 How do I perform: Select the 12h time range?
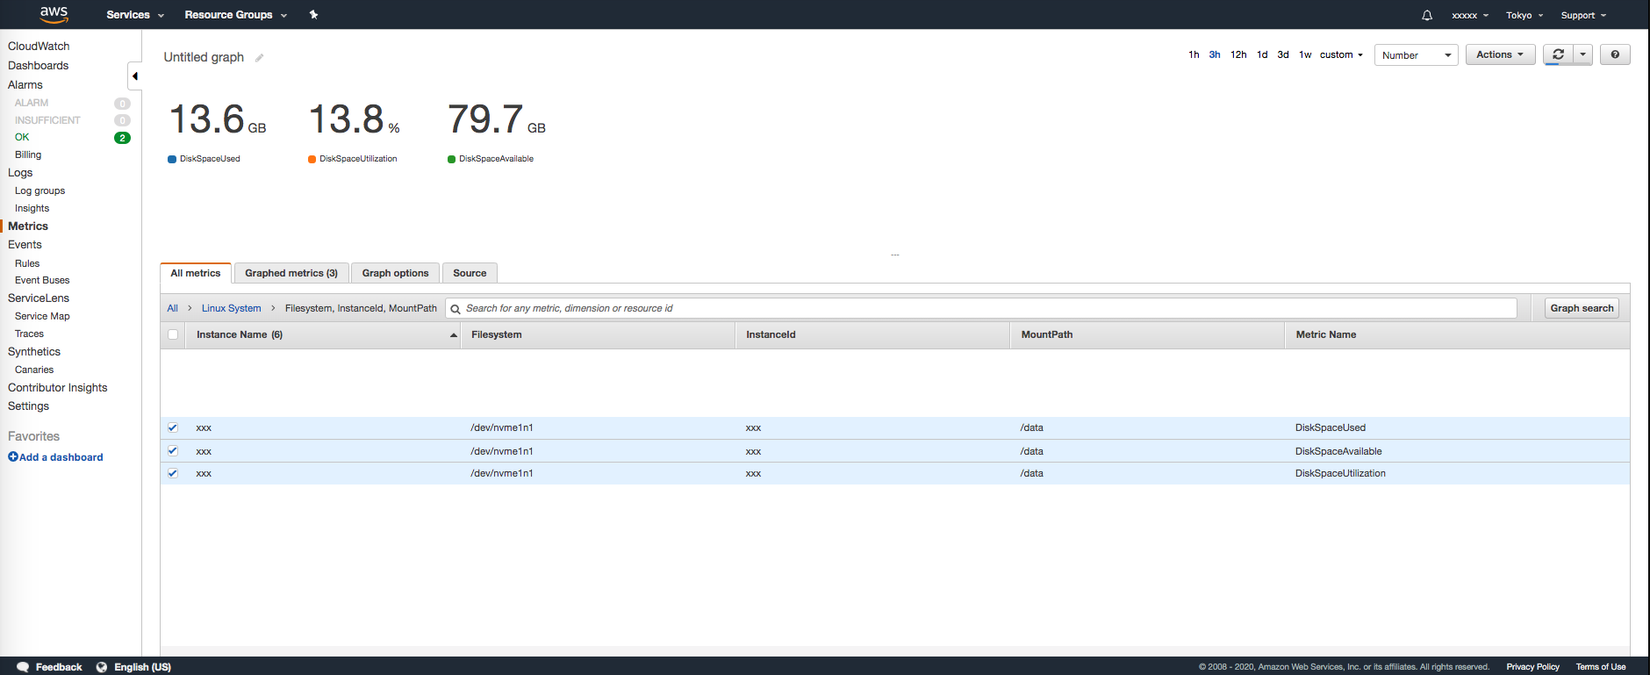[x=1238, y=55]
